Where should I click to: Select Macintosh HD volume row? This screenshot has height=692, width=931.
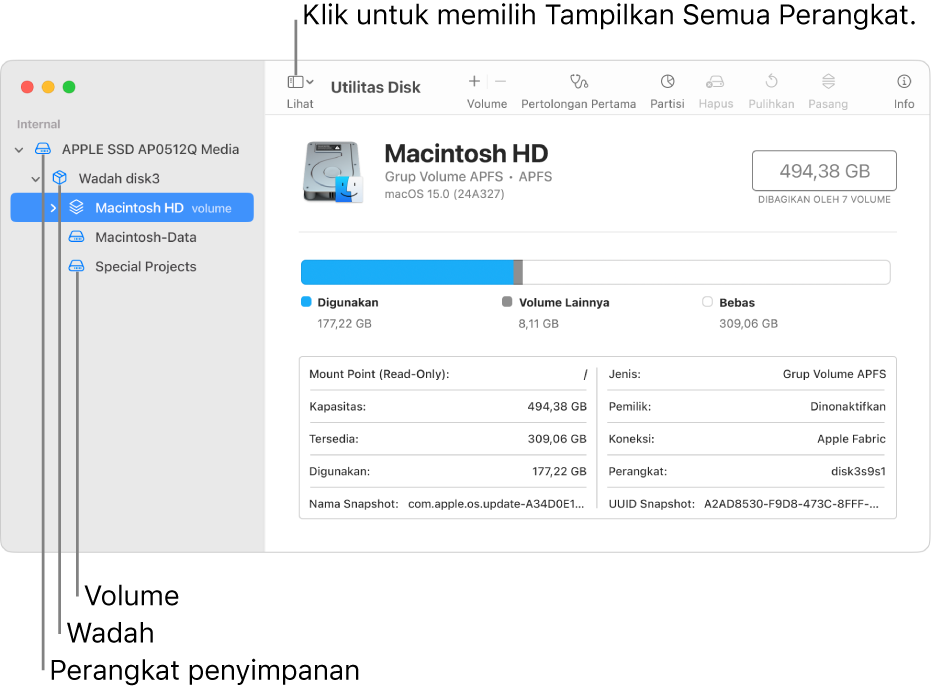(132, 208)
